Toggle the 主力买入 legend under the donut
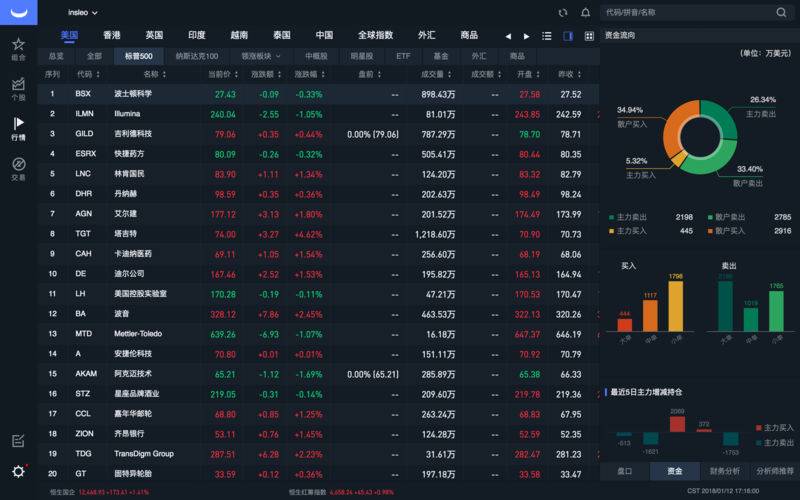The height and width of the screenshot is (500, 800). click(x=628, y=231)
